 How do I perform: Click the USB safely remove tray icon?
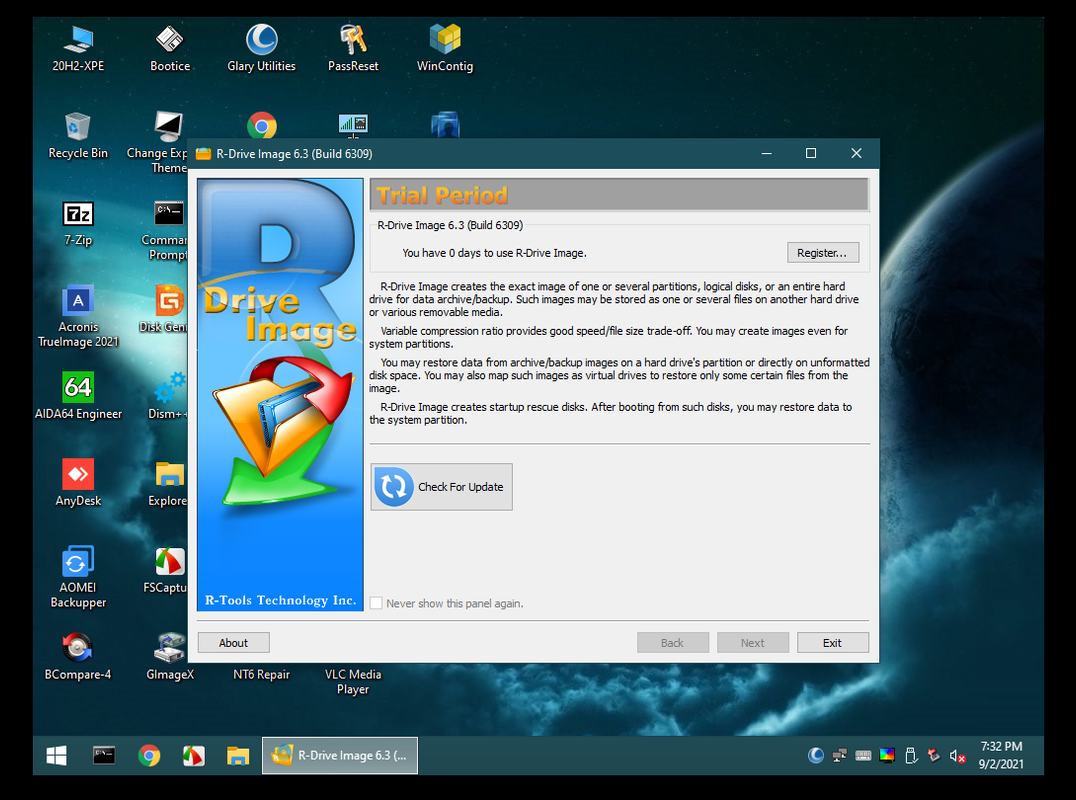pyautogui.click(x=911, y=755)
